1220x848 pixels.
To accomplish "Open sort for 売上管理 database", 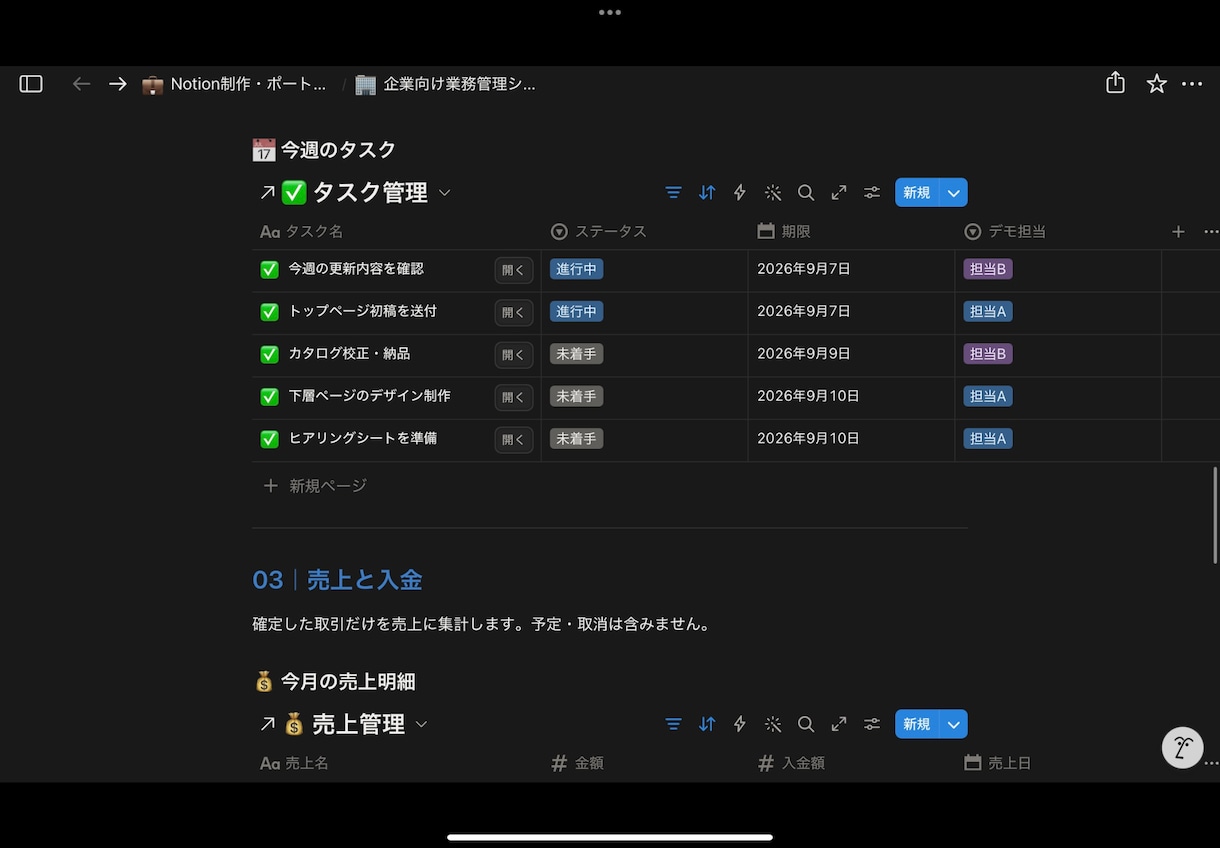I will coord(707,724).
